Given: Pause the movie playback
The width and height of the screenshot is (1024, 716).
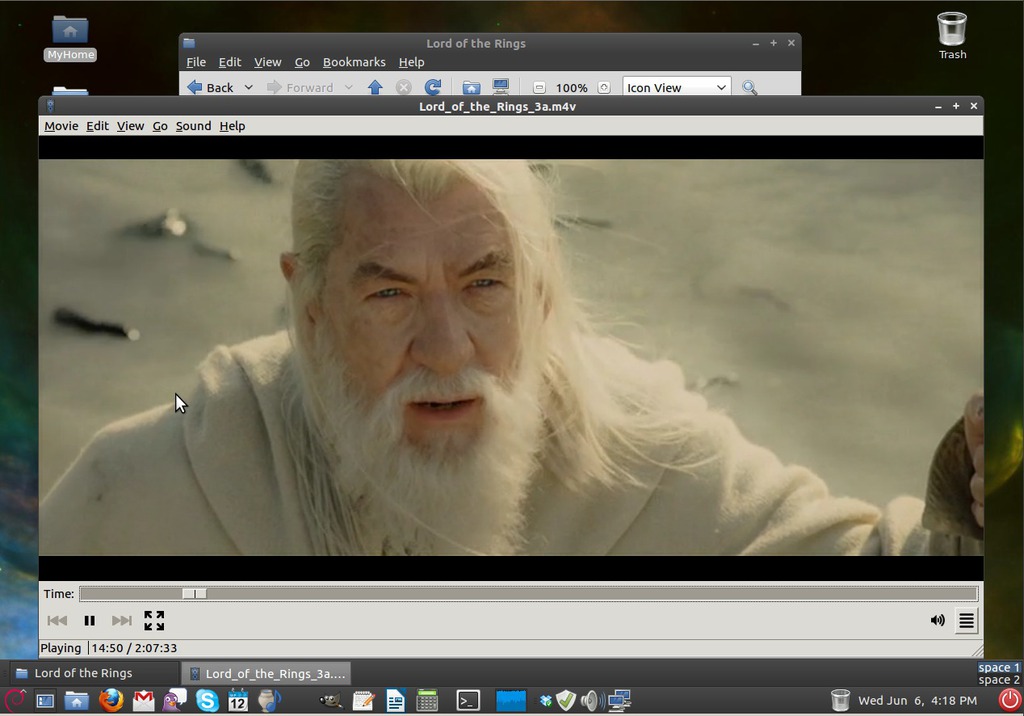Looking at the screenshot, I should (89, 621).
